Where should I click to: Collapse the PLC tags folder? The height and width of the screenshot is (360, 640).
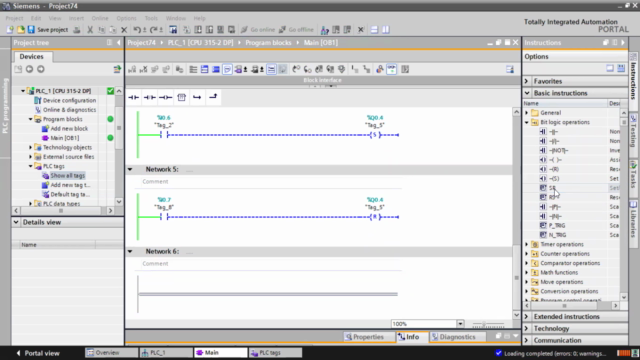click(x=30, y=166)
